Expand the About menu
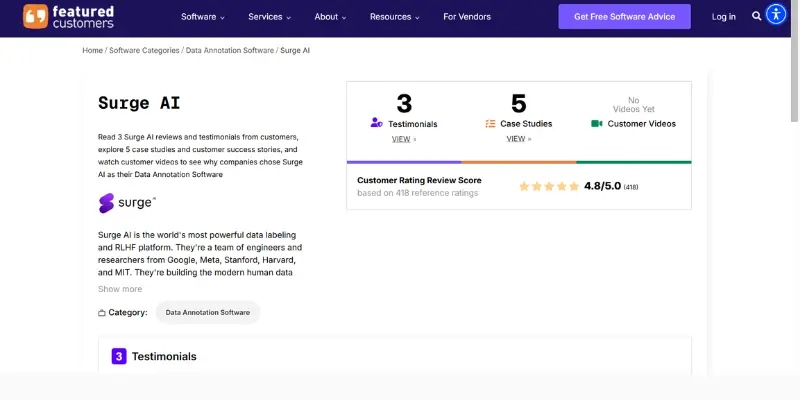800x400 pixels. 330,17
